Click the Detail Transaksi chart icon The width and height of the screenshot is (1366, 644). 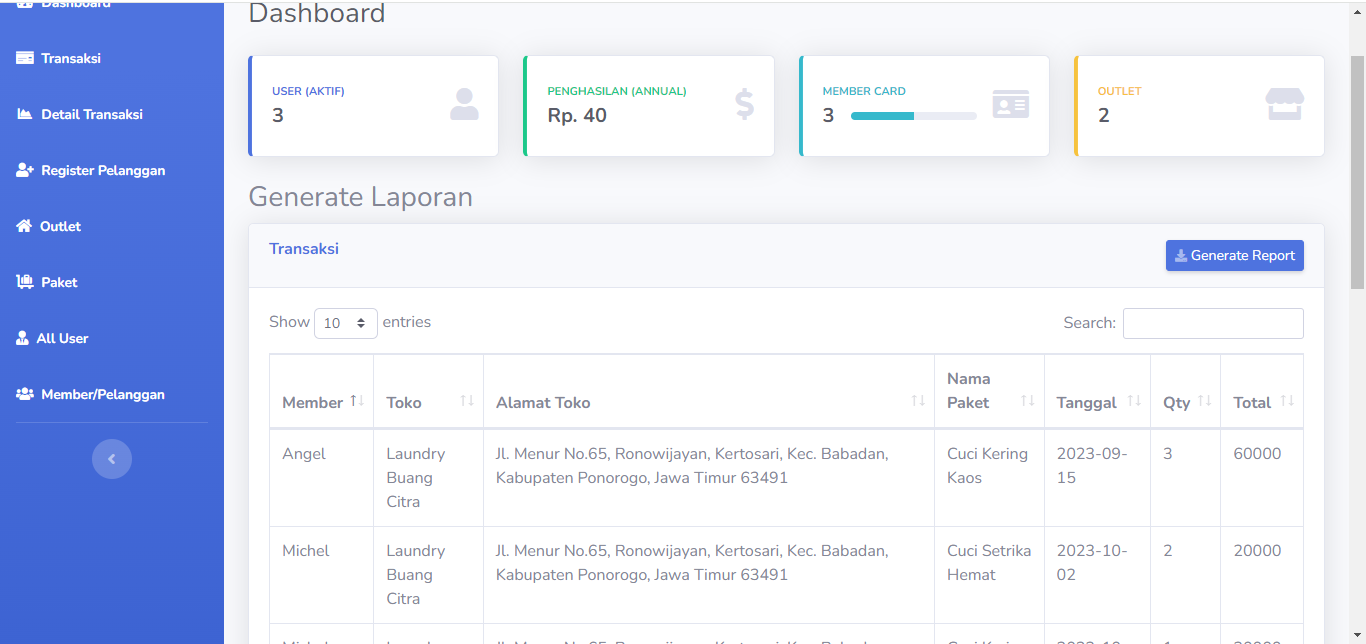[25, 114]
